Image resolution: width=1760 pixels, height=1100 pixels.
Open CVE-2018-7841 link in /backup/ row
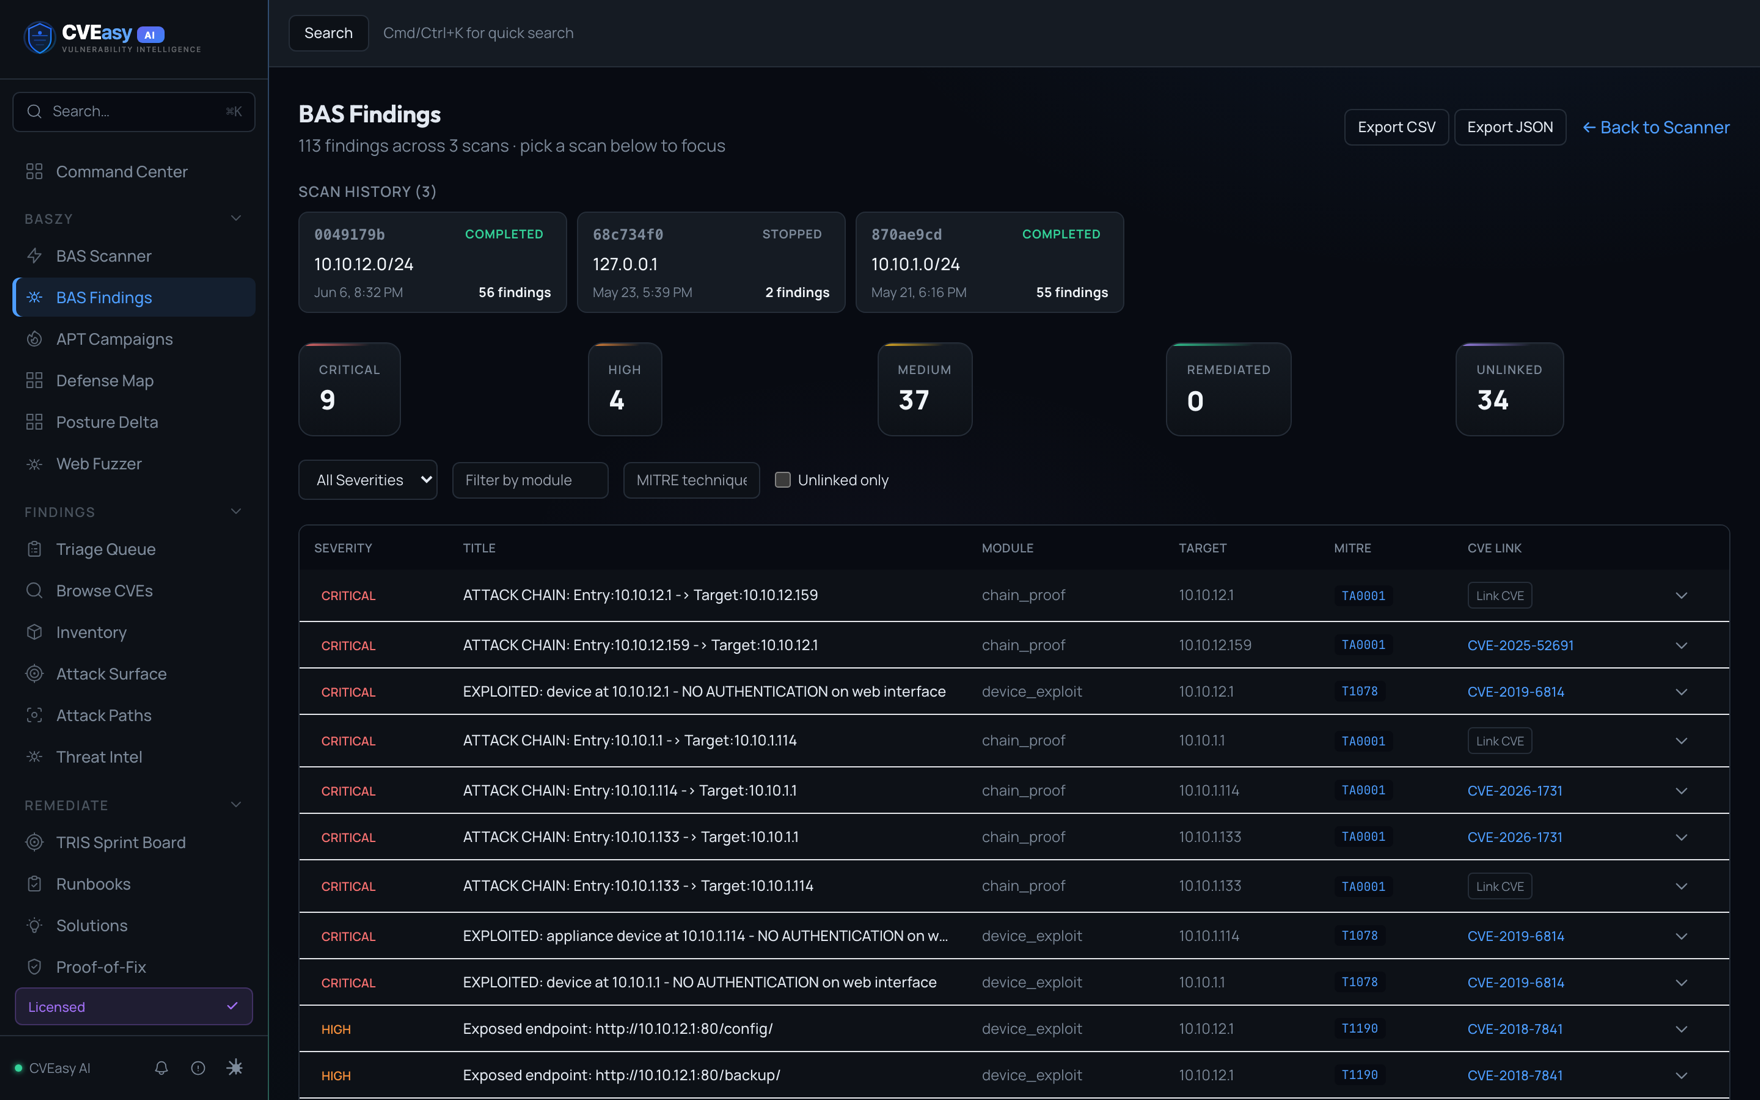[1515, 1075]
